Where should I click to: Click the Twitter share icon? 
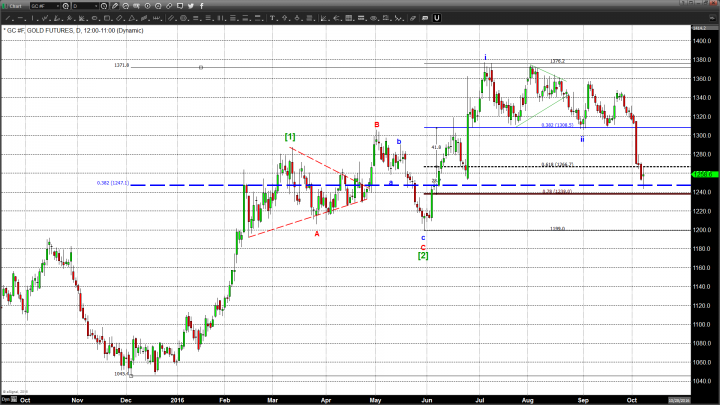(191, 6)
